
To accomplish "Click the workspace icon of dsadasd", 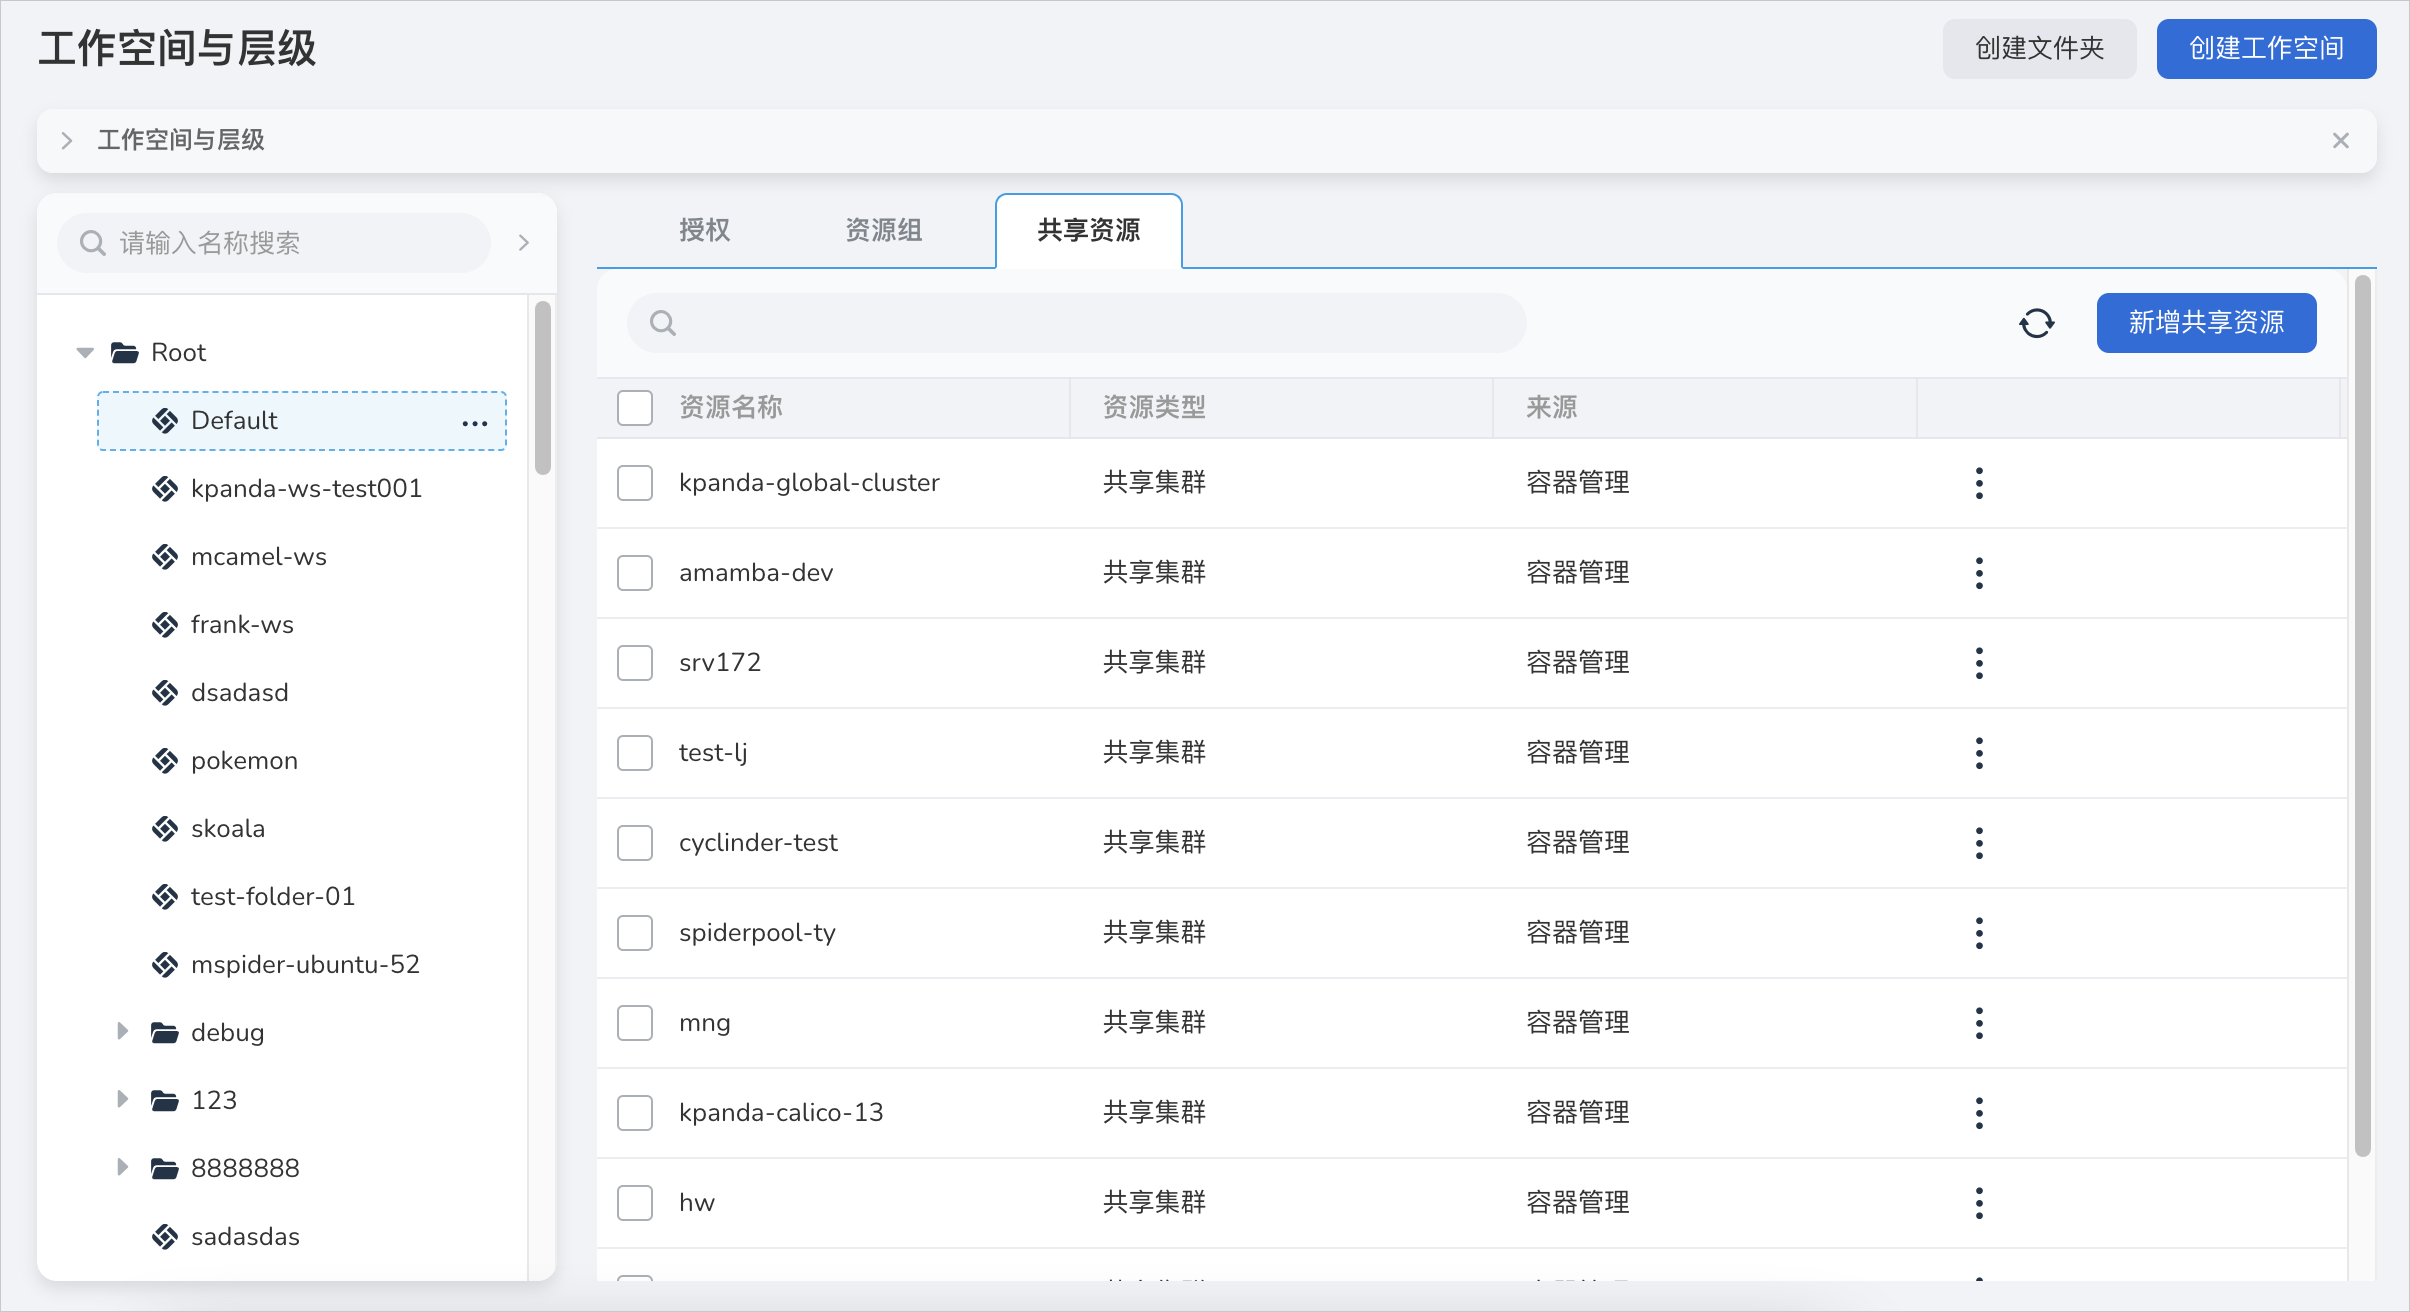I will tap(165, 693).
